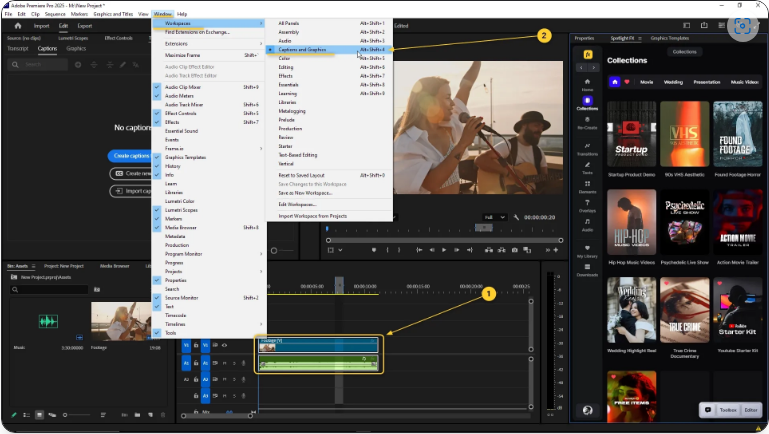This screenshot has height=434, width=769.
Task: Open Spotlight FX panel menu
Action: pyautogui.click(x=639, y=38)
